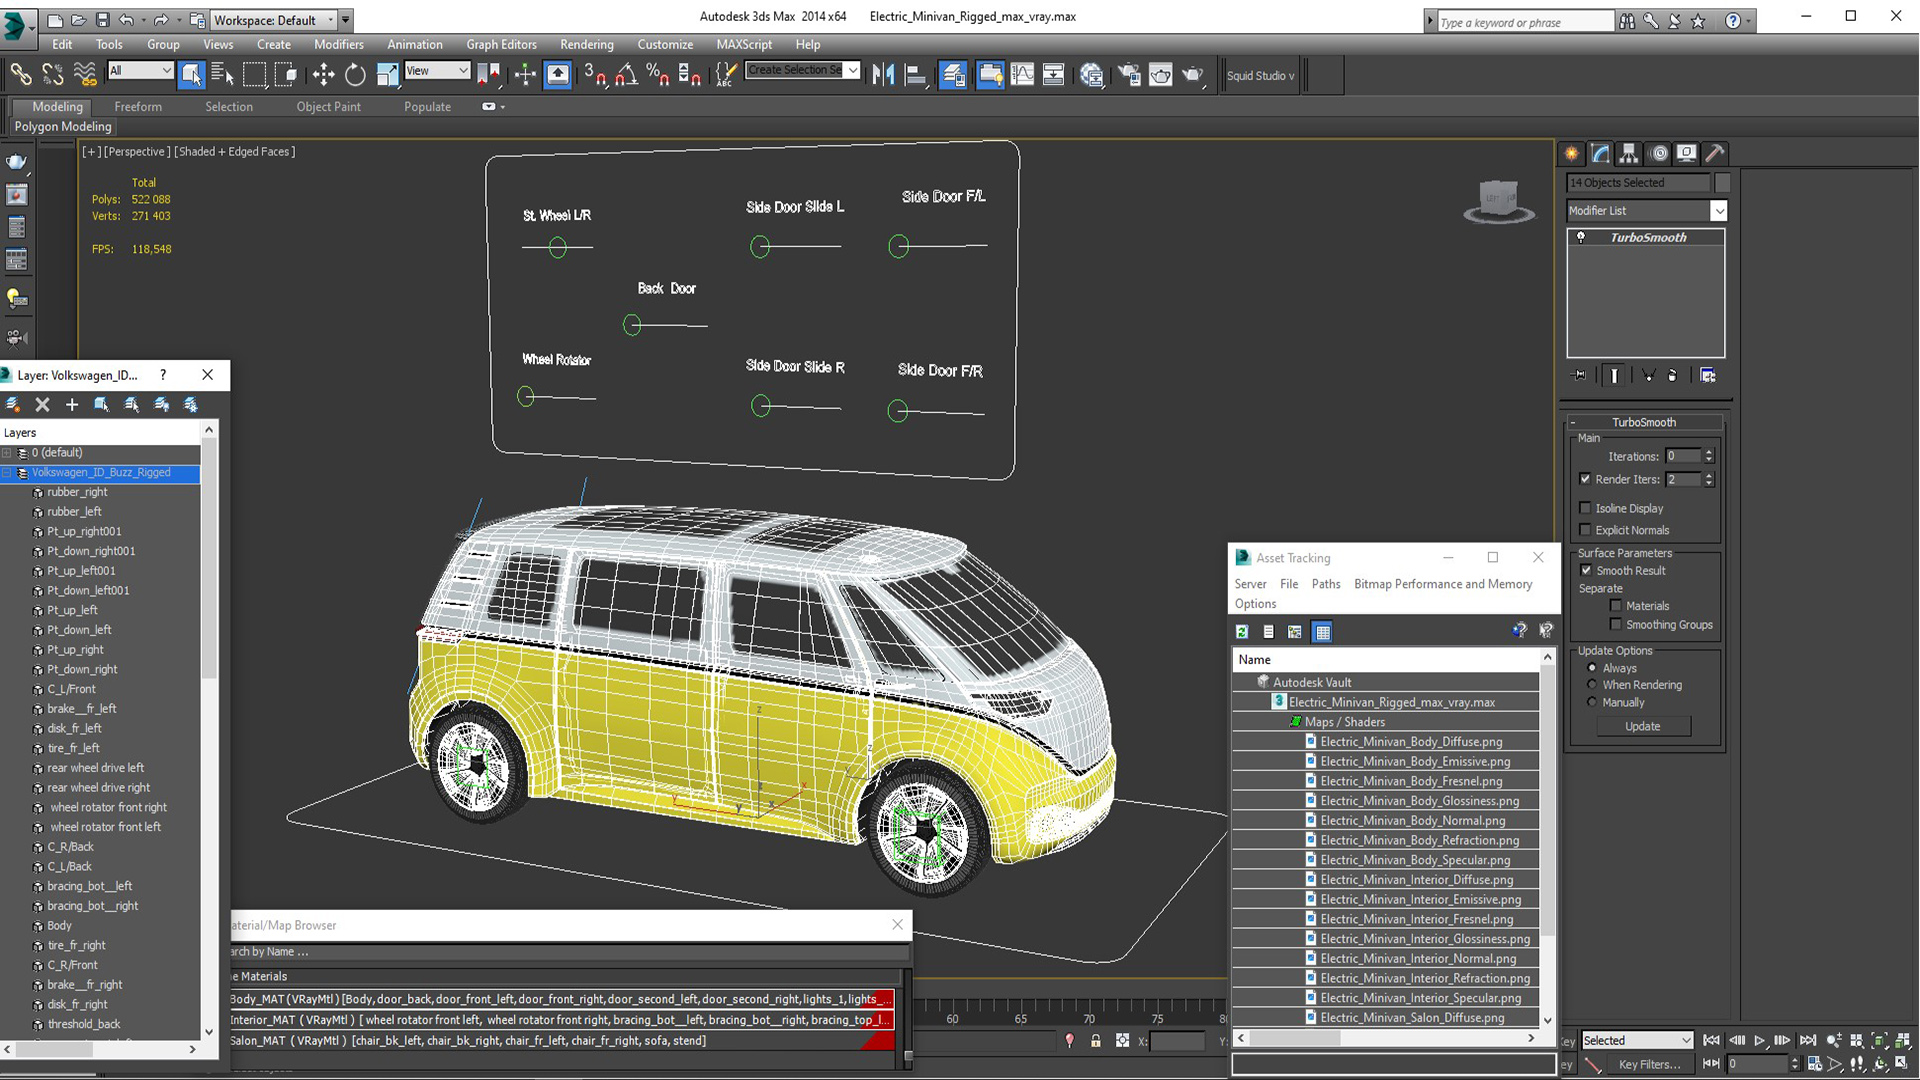Delete layer with the X icon
Screen dimensions: 1920x1080
tap(42, 404)
